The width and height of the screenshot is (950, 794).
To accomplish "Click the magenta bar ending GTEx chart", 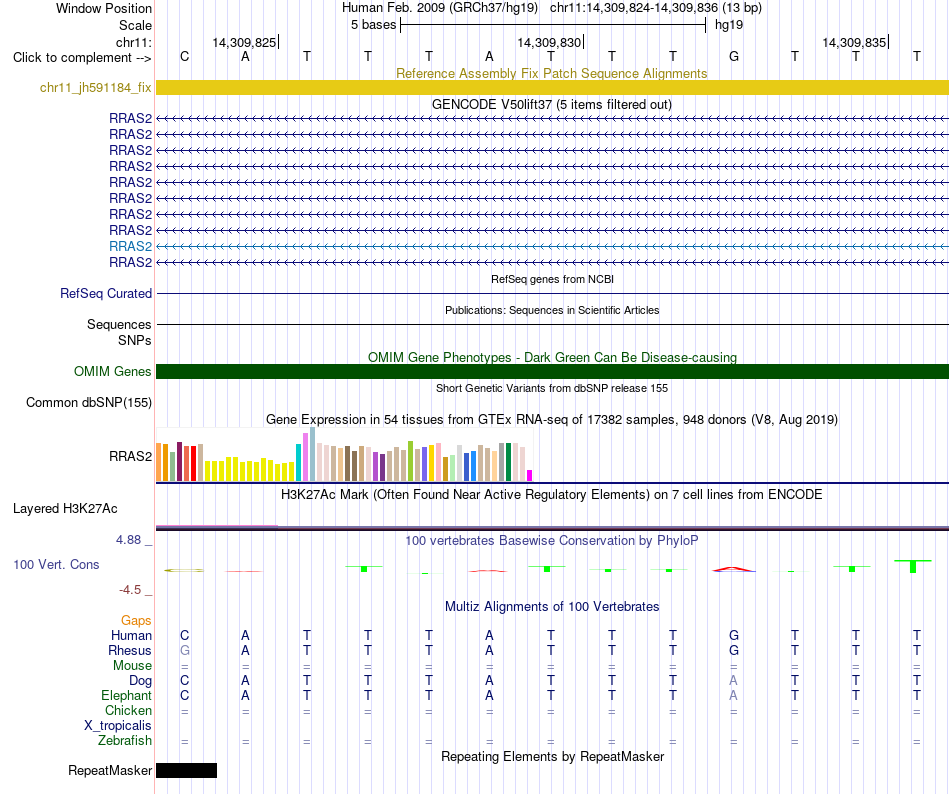I will (529, 475).
